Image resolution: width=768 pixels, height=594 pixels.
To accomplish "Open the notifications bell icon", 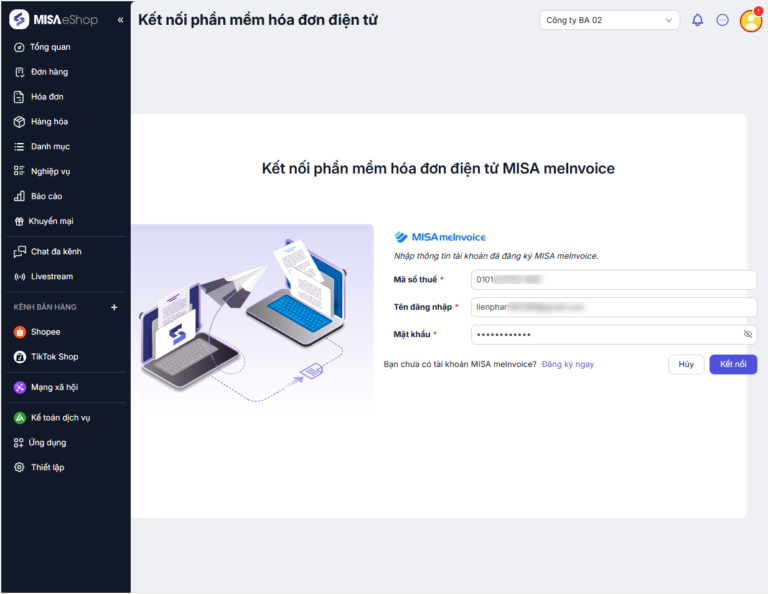I will coord(697,20).
